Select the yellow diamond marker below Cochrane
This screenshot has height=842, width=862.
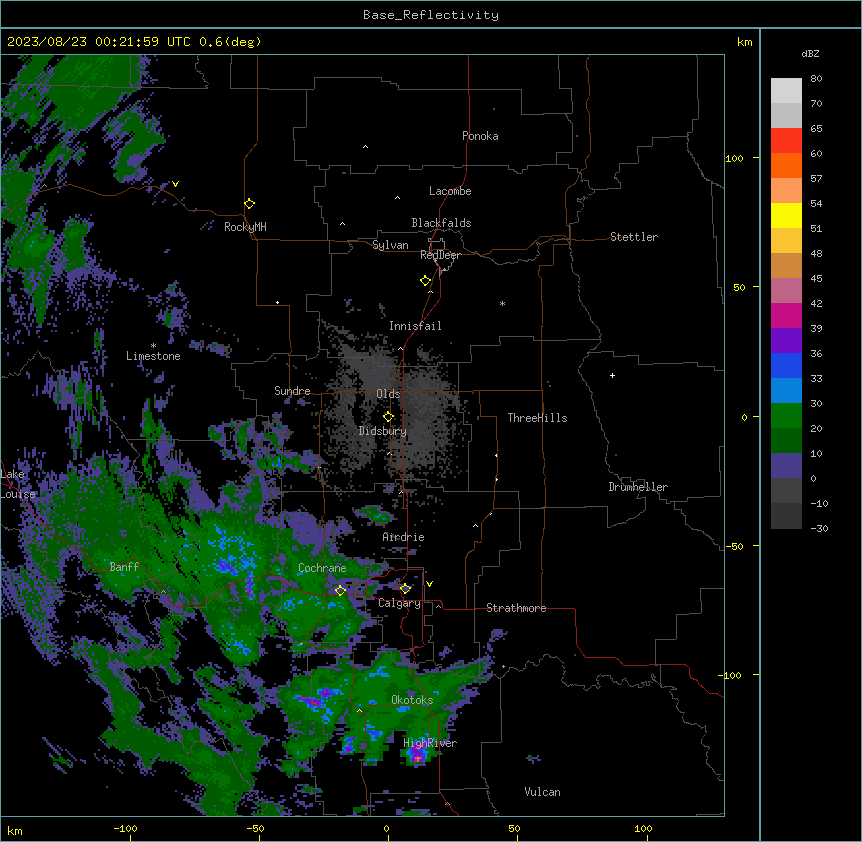[340, 591]
